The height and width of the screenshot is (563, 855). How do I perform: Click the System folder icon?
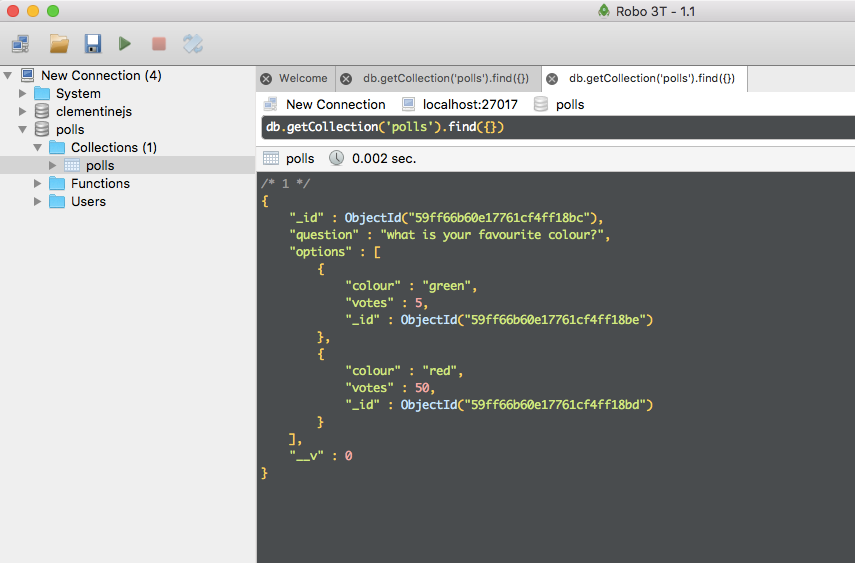pos(42,93)
